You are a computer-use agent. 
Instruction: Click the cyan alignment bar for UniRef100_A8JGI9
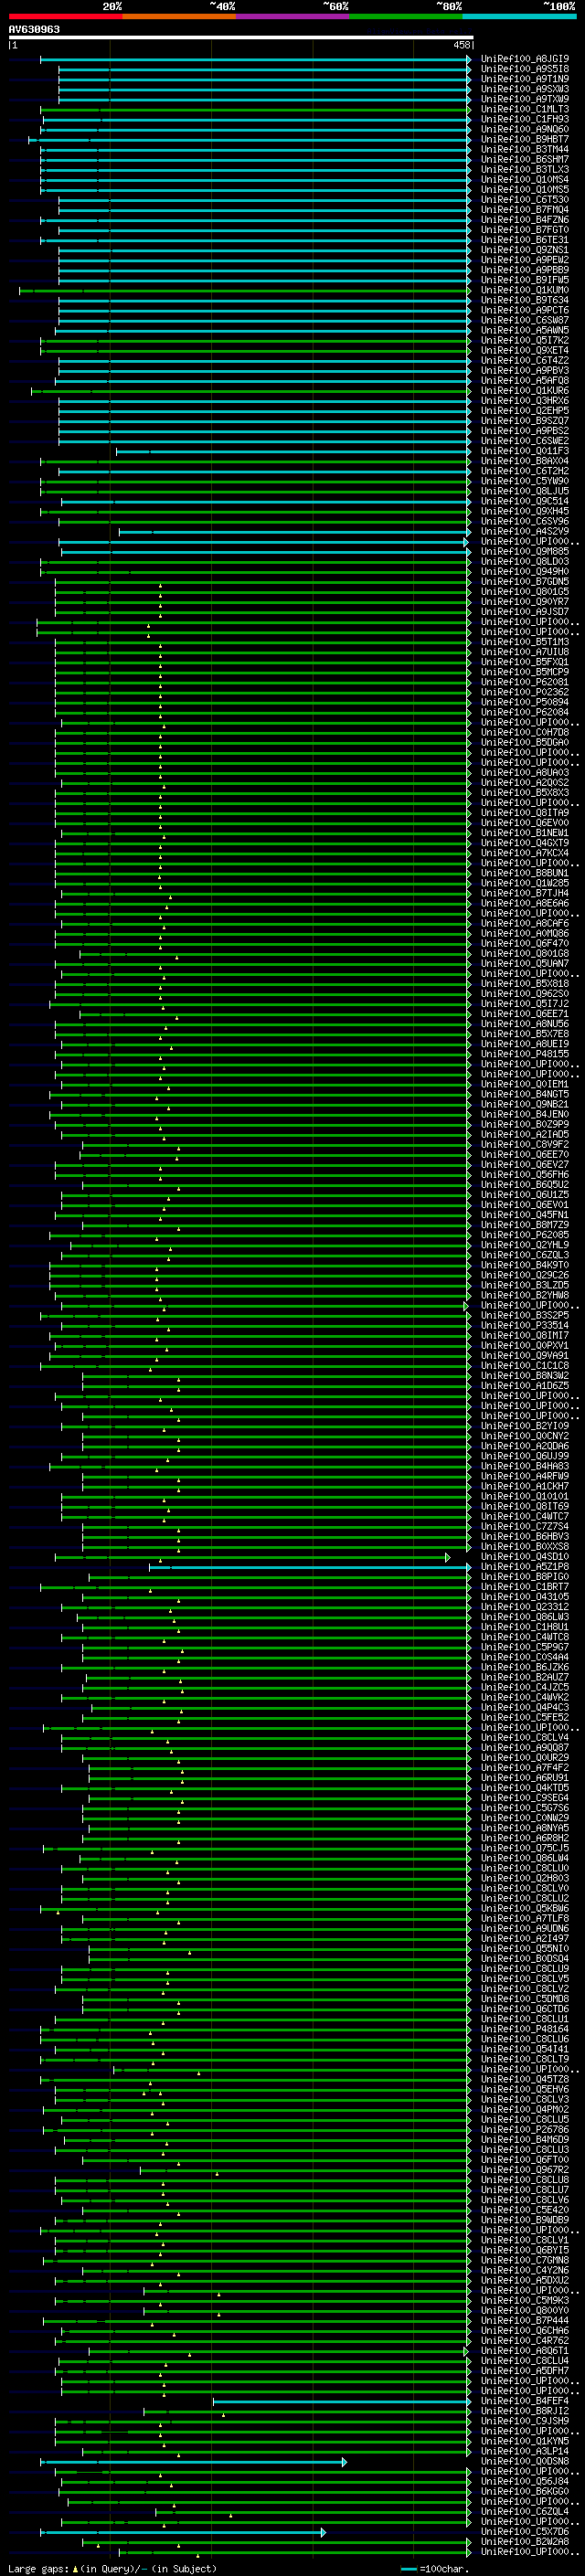point(255,59)
